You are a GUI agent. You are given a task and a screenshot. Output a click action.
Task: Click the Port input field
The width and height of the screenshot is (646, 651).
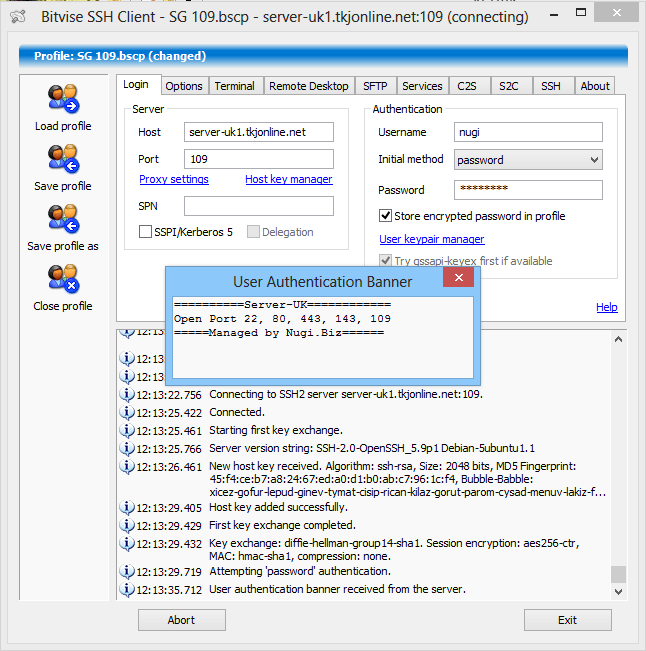click(259, 159)
